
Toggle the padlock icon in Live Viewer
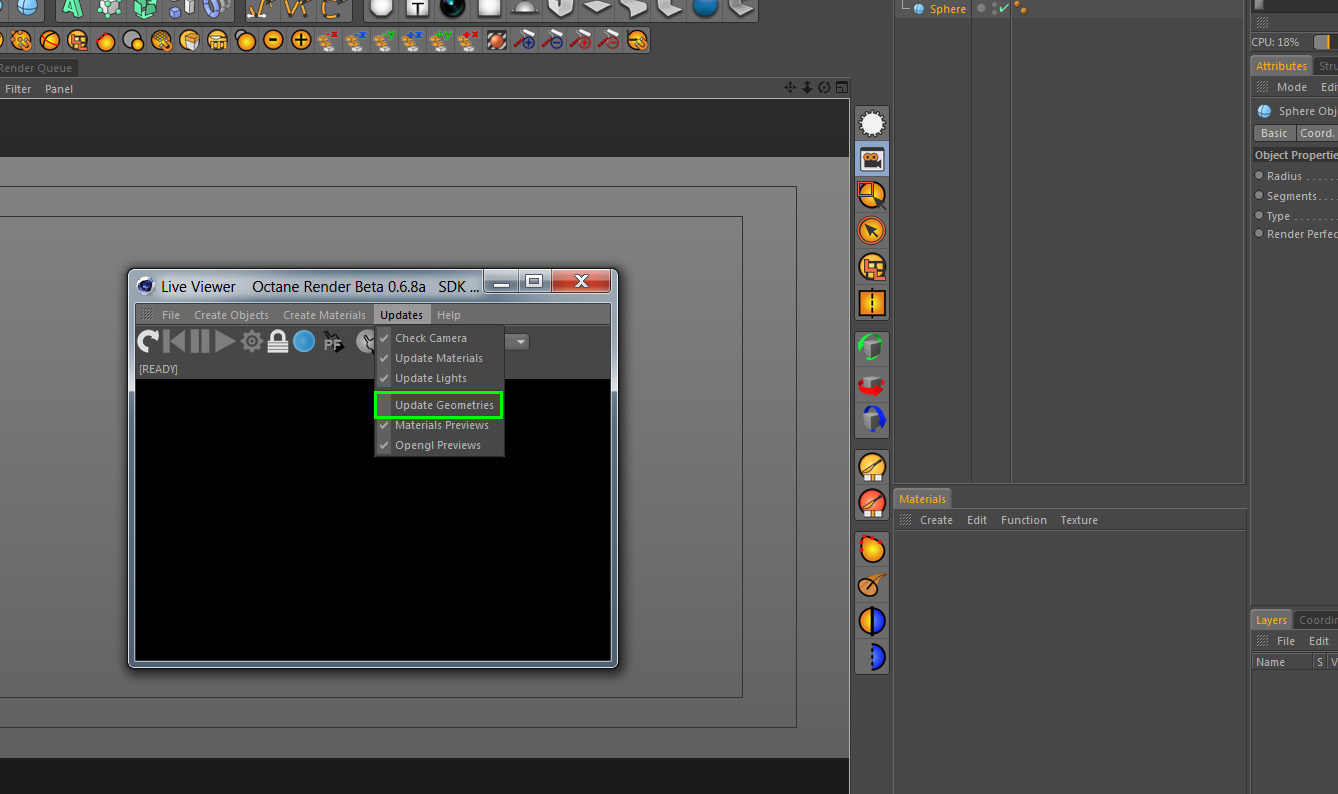coord(278,342)
